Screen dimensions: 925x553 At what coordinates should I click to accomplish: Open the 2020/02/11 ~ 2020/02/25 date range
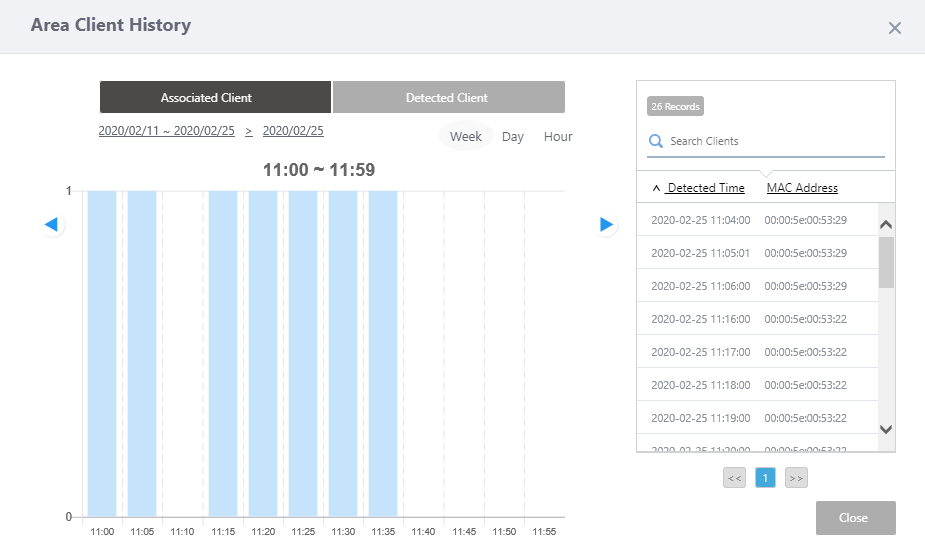(x=167, y=131)
